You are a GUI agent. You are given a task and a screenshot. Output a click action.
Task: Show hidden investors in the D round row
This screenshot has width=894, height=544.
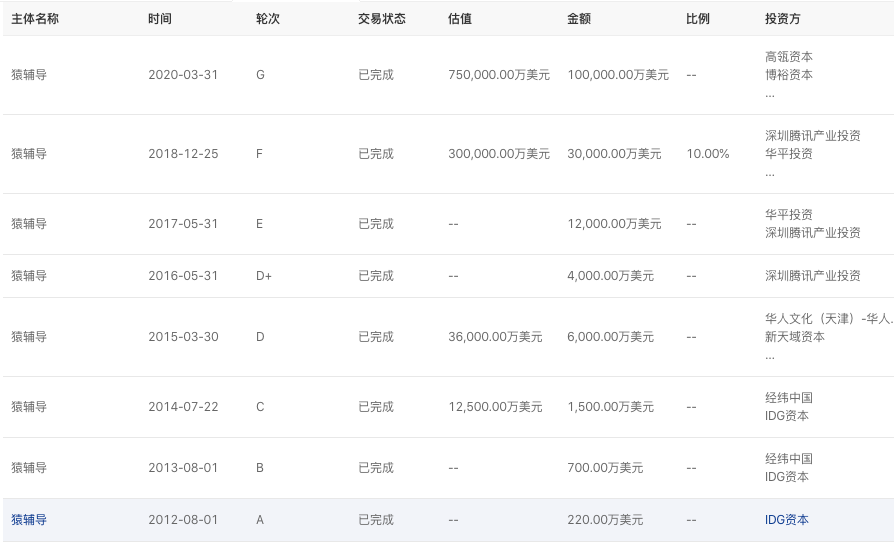click(x=769, y=356)
